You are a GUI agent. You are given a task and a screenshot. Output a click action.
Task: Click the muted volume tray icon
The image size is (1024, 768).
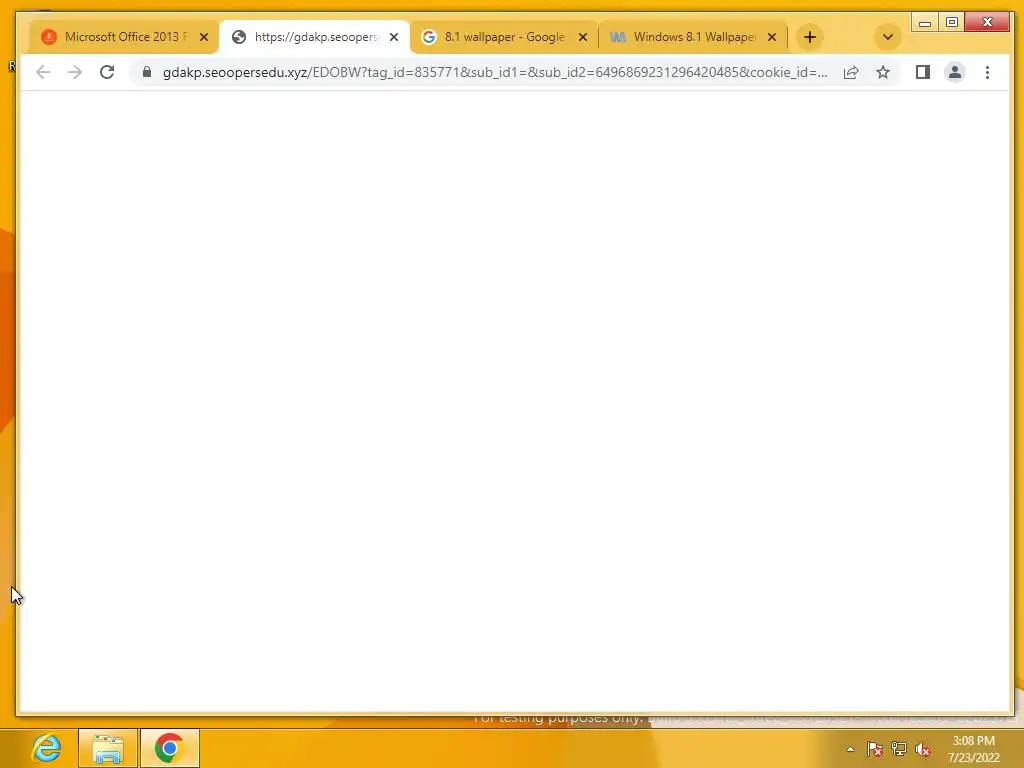(923, 749)
